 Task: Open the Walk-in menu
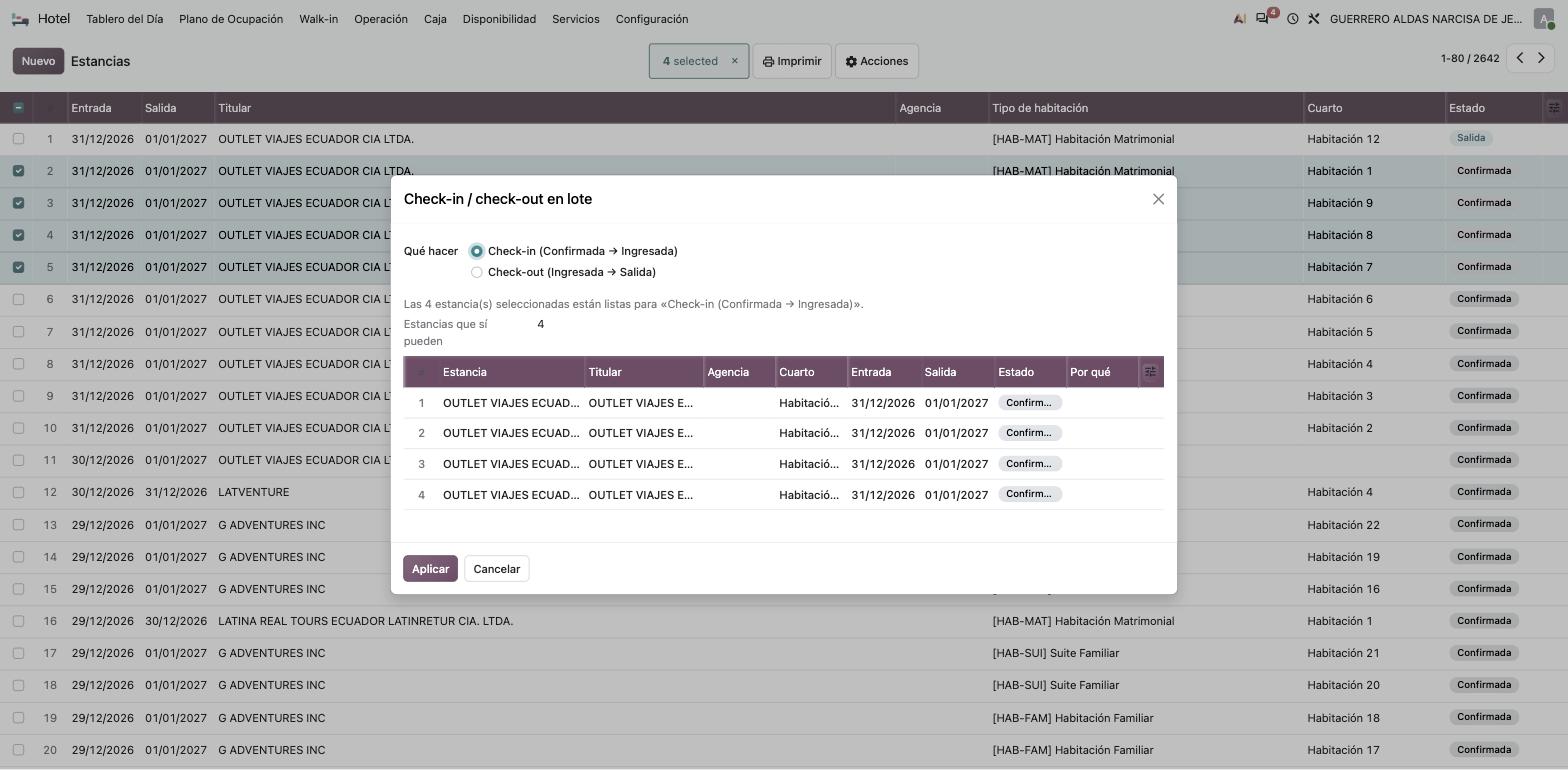point(318,19)
